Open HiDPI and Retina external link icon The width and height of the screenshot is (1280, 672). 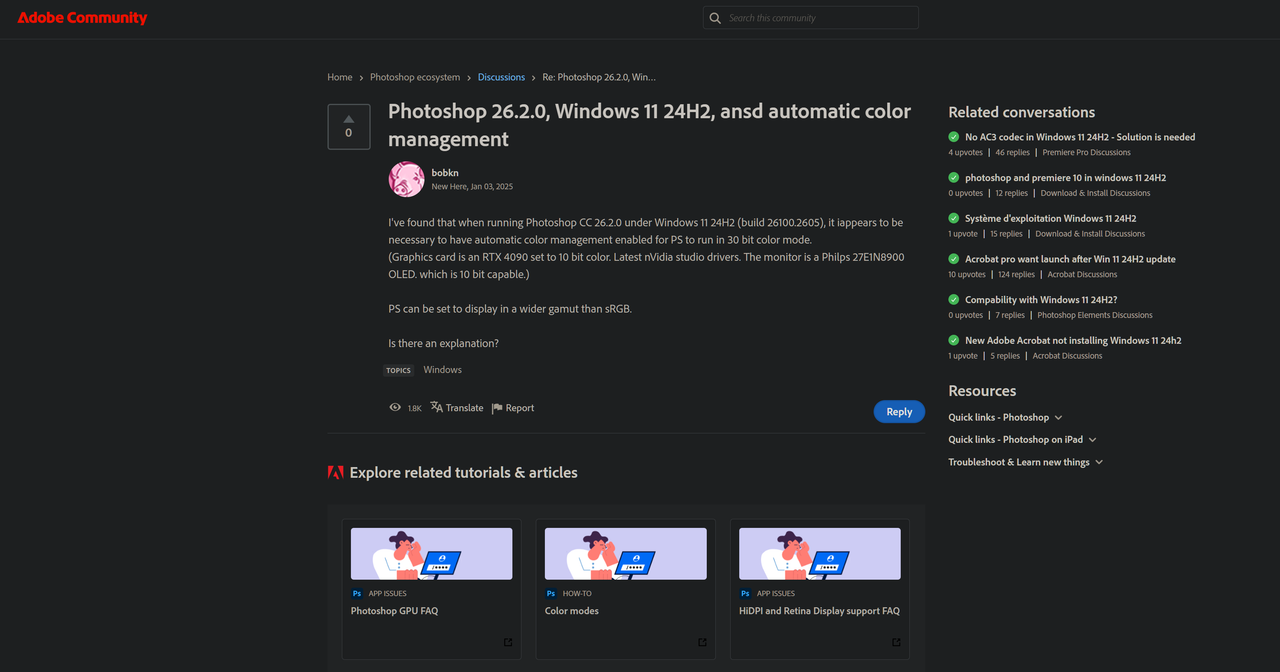pos(896,642)
